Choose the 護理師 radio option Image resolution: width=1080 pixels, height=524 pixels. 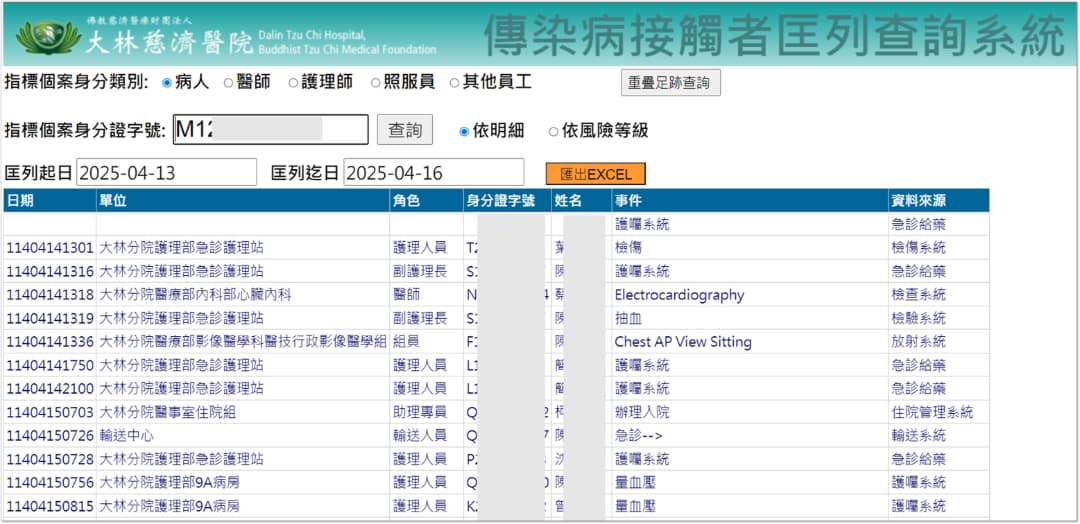tap(293, 83)
